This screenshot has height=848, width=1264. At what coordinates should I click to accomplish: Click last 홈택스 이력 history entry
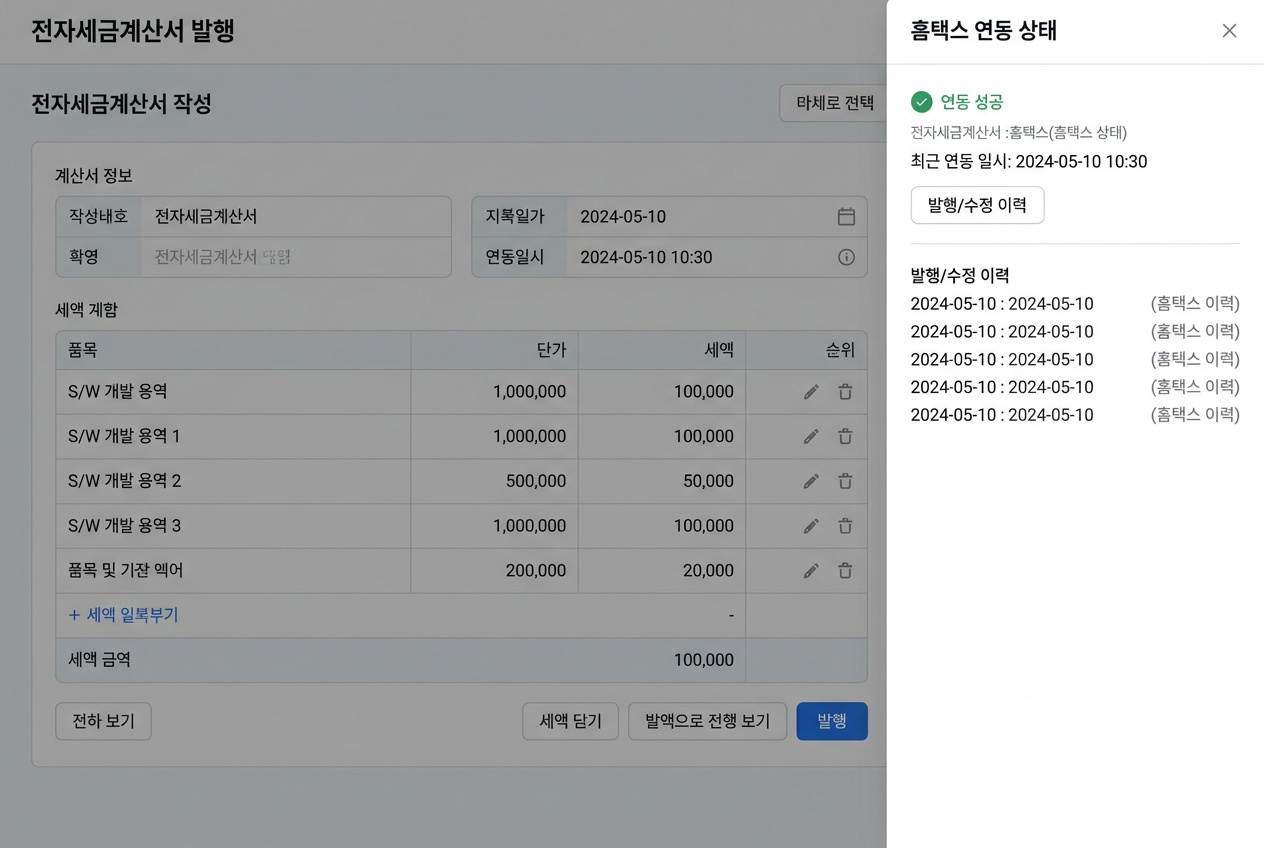[1075, 414]
